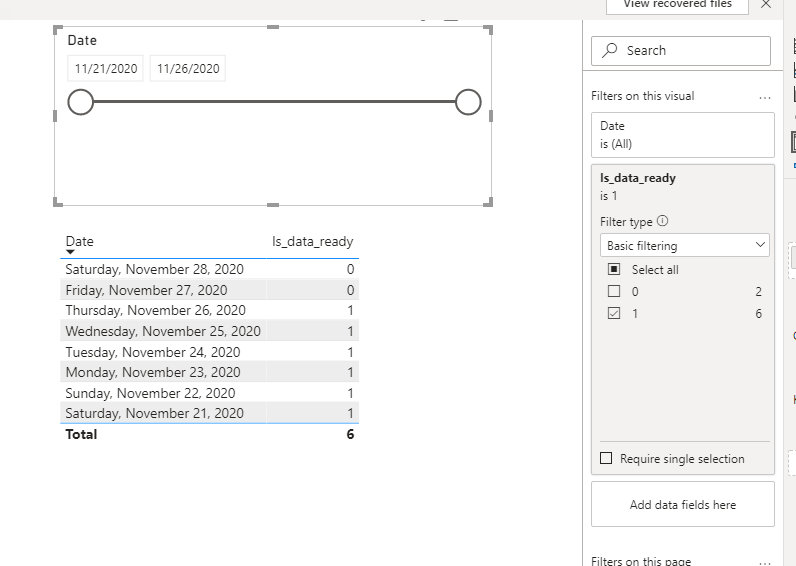Click the count 2 beside filter value 0
Screen dimensions: 796x566
coord(758,291)
